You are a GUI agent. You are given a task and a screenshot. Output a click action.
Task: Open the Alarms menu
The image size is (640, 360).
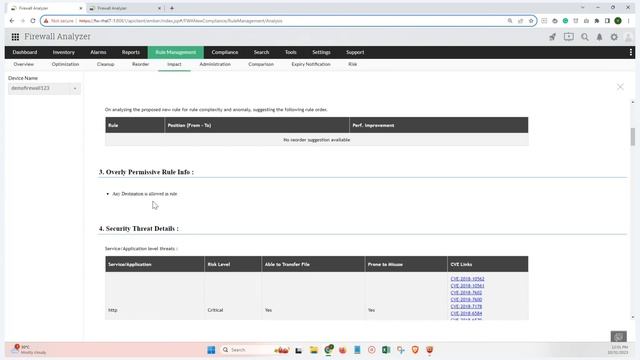(x=98, y=52)
